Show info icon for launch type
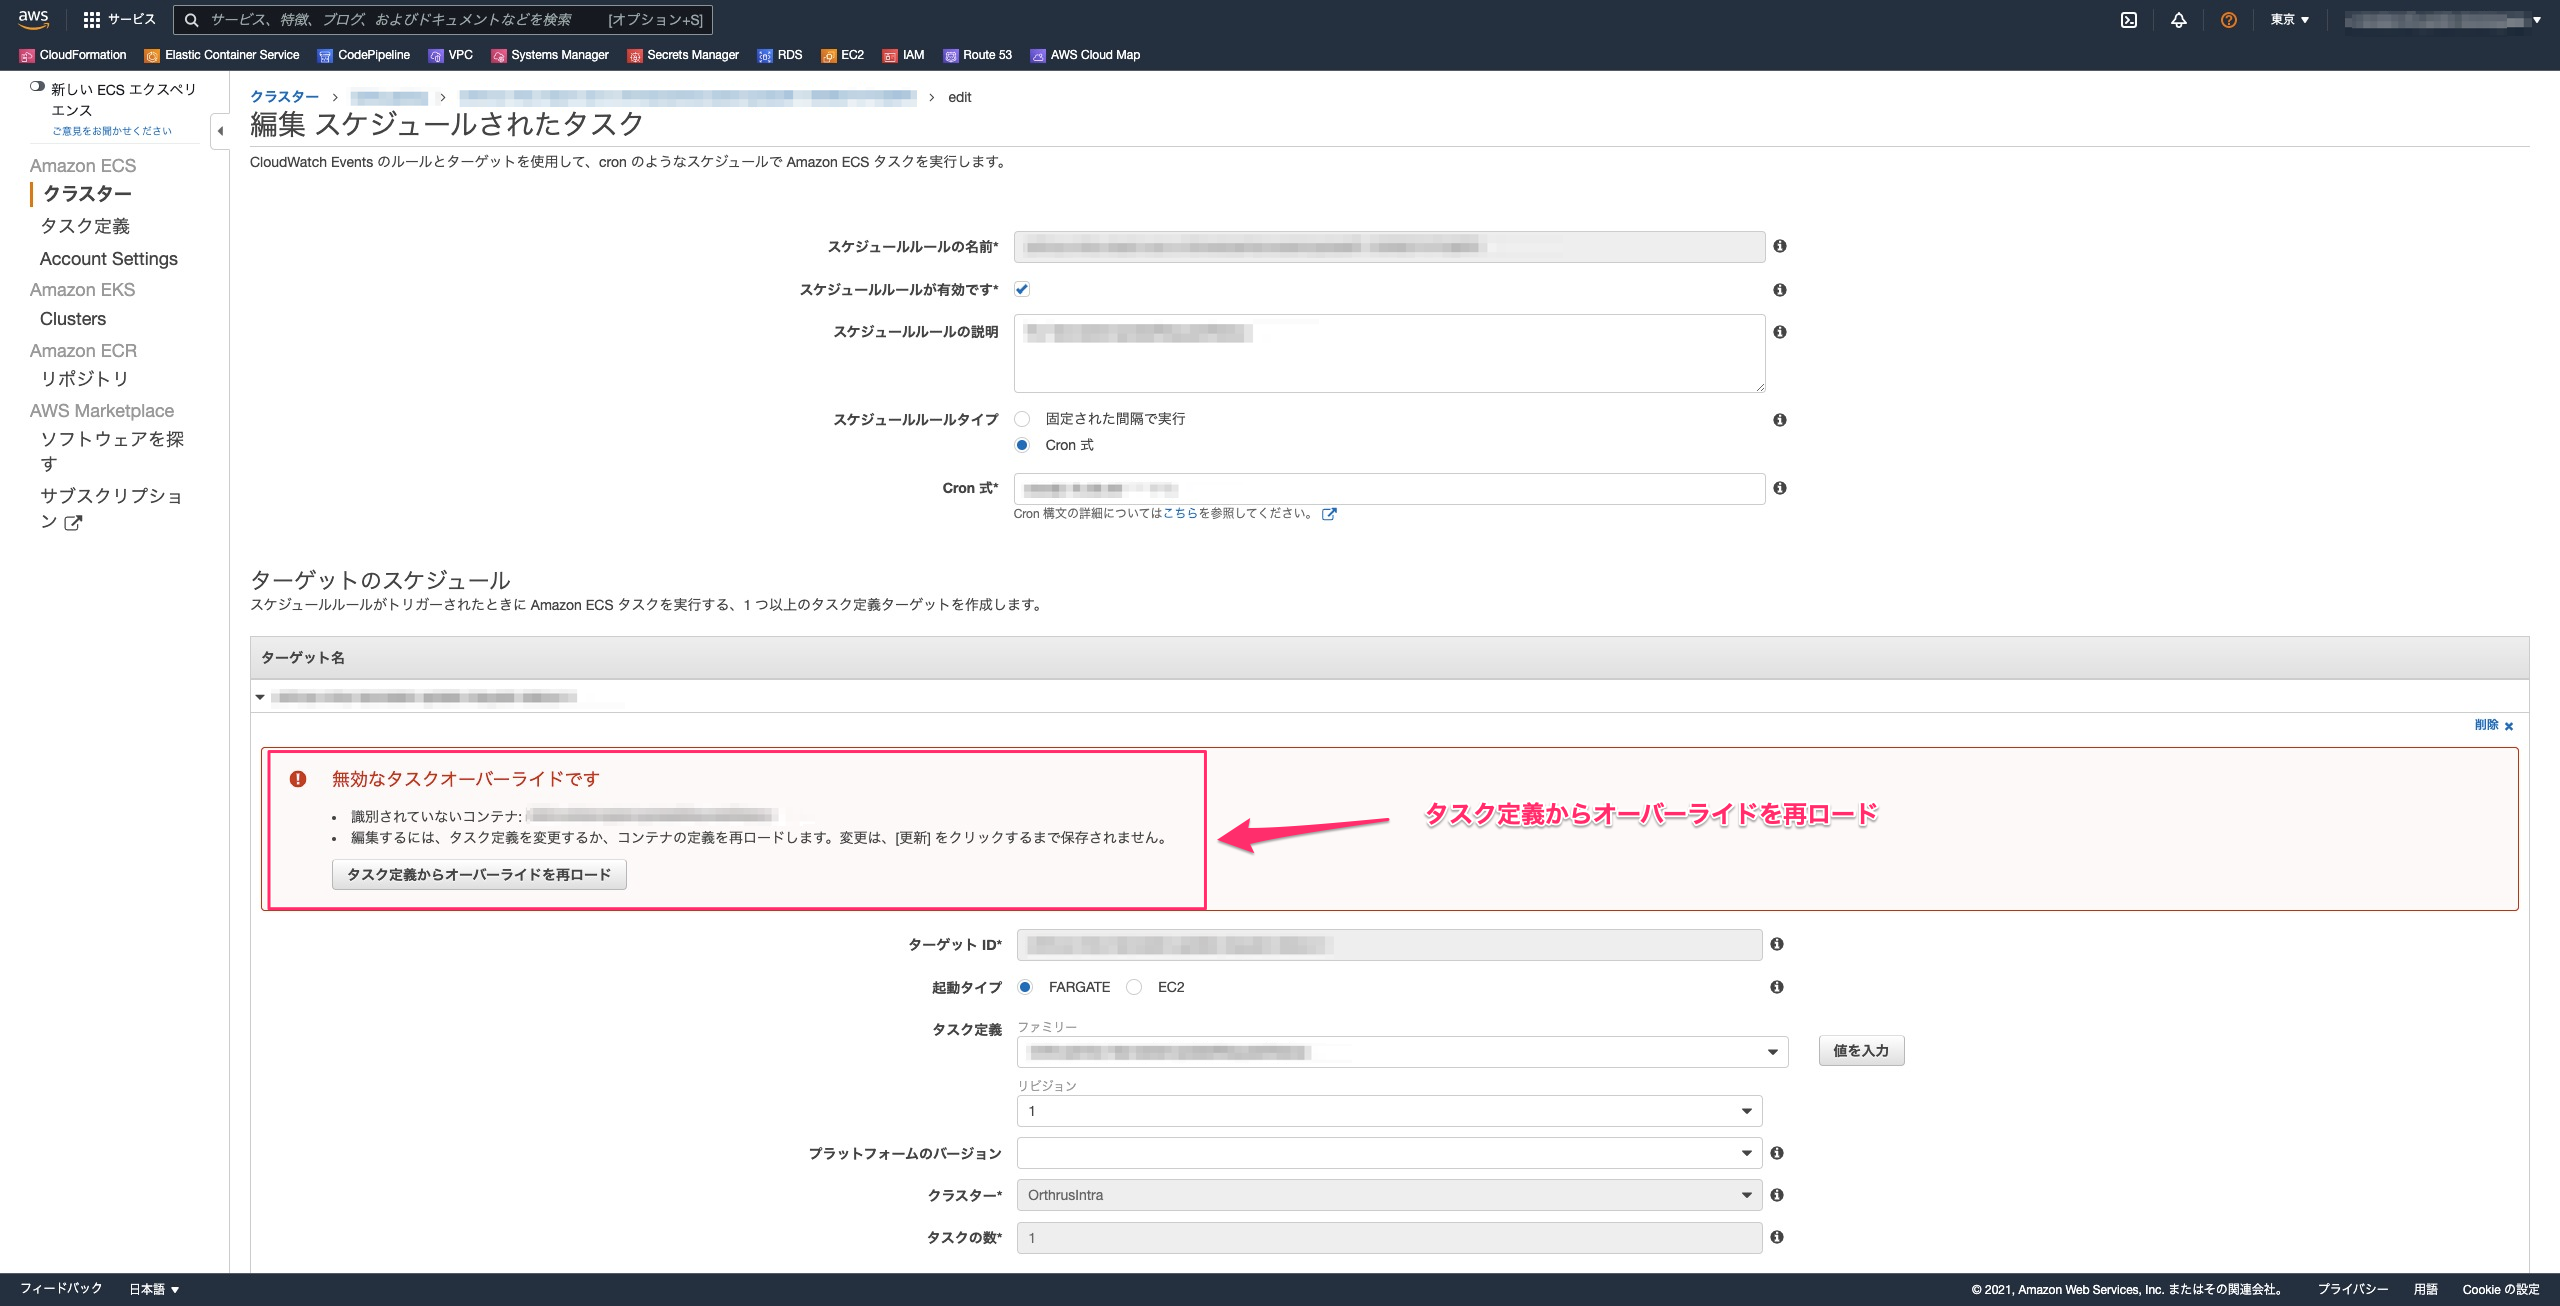This screenshot has height=1306, width=2560. pyautogui.click(x=1777, y=987)
